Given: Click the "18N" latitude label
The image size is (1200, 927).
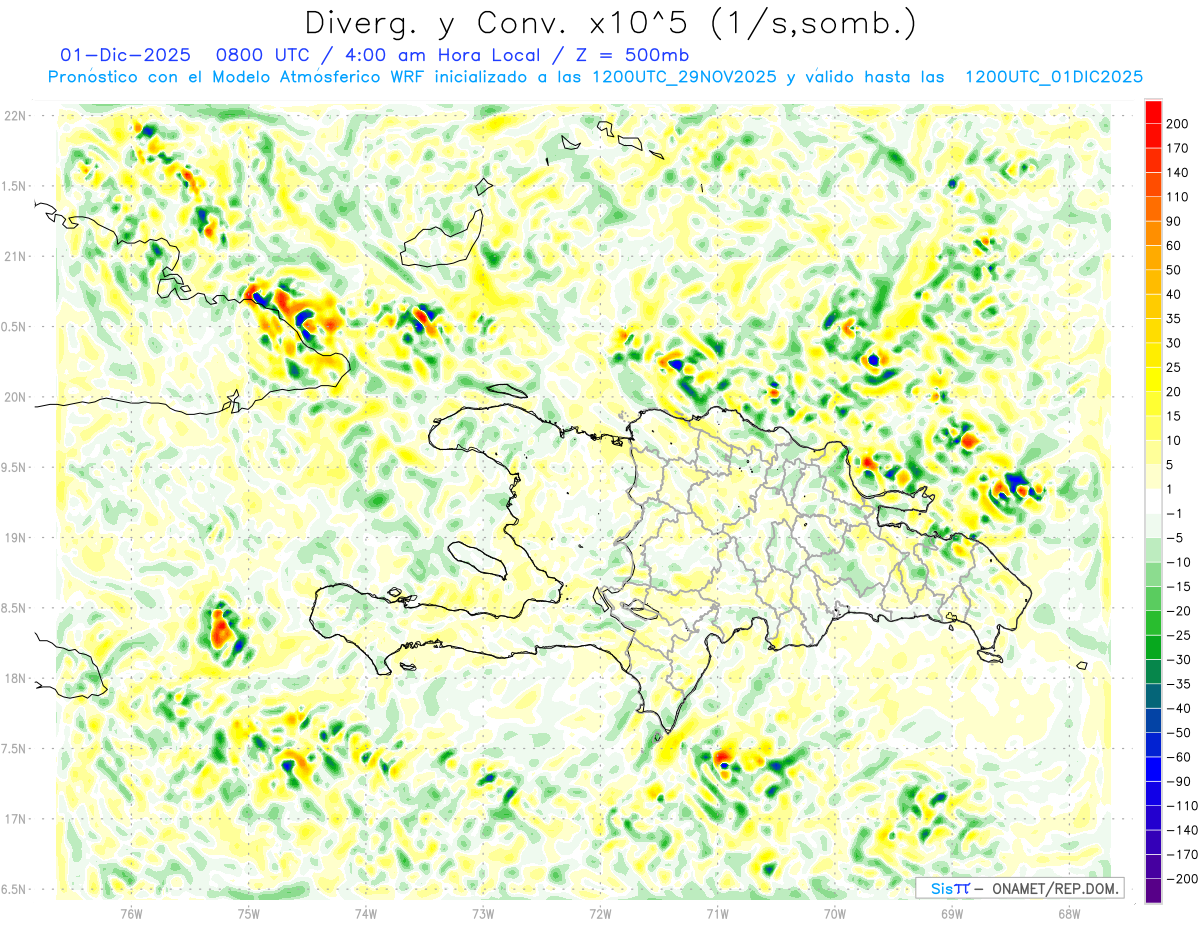Looking at the screenshot, I should tap(17, 678).
